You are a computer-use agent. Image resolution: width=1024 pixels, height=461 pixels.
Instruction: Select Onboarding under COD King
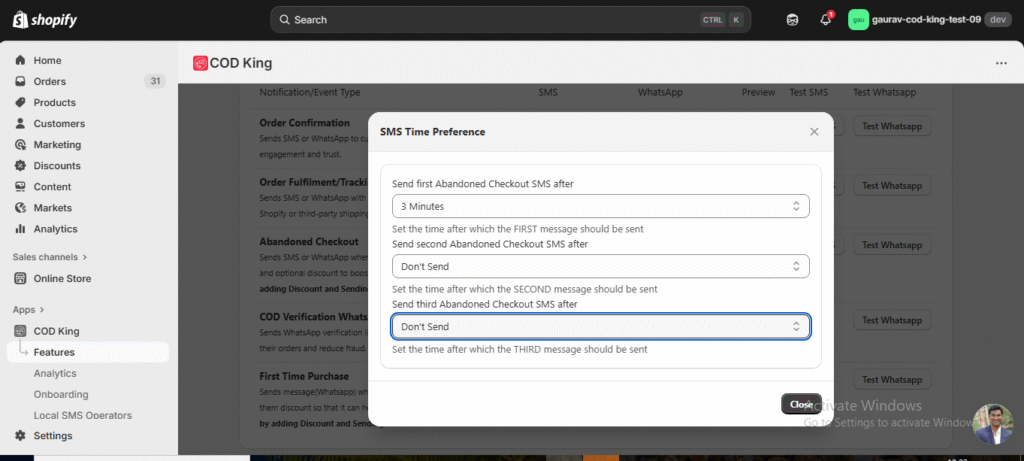(x=60, y=394)
